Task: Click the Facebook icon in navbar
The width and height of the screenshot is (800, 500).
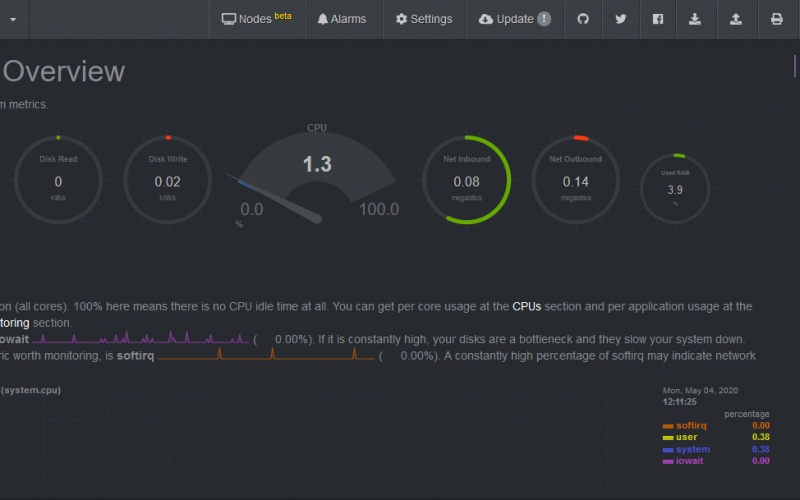Action: point(658,19)
